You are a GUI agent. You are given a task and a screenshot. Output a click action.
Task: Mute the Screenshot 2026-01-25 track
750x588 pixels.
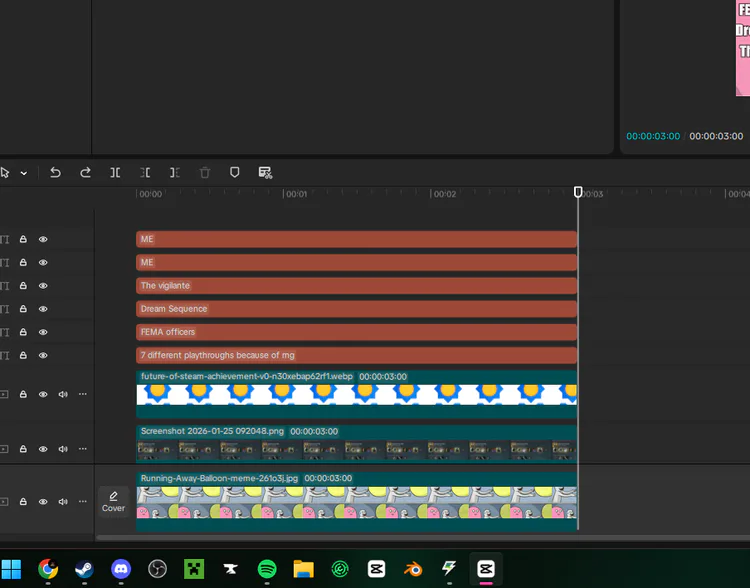click(x=63, y=449)
